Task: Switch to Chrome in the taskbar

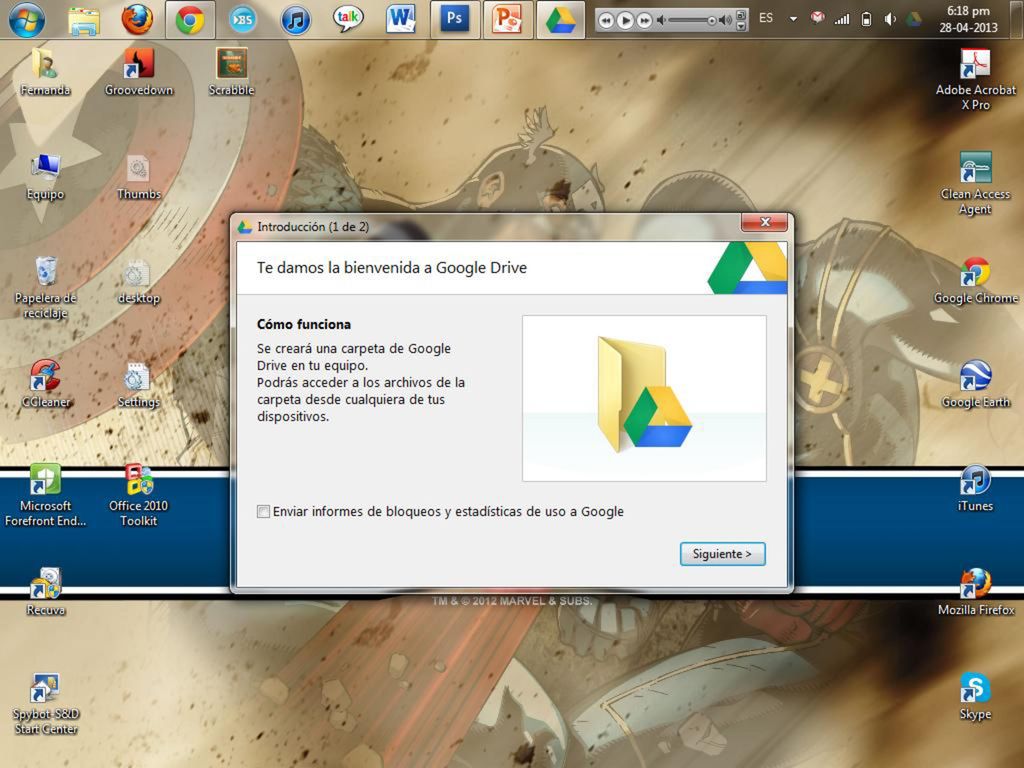Action: [190, 20]
